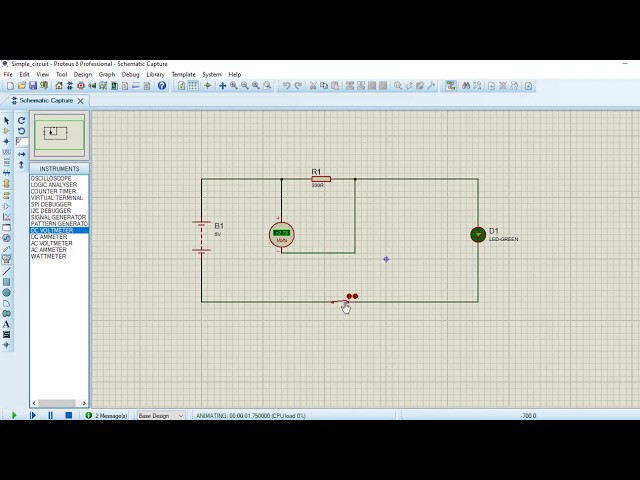The width and height of the screenshot is (640, 480).
Task: Open the blue Help question mark icon
Action: coord(162,86)
